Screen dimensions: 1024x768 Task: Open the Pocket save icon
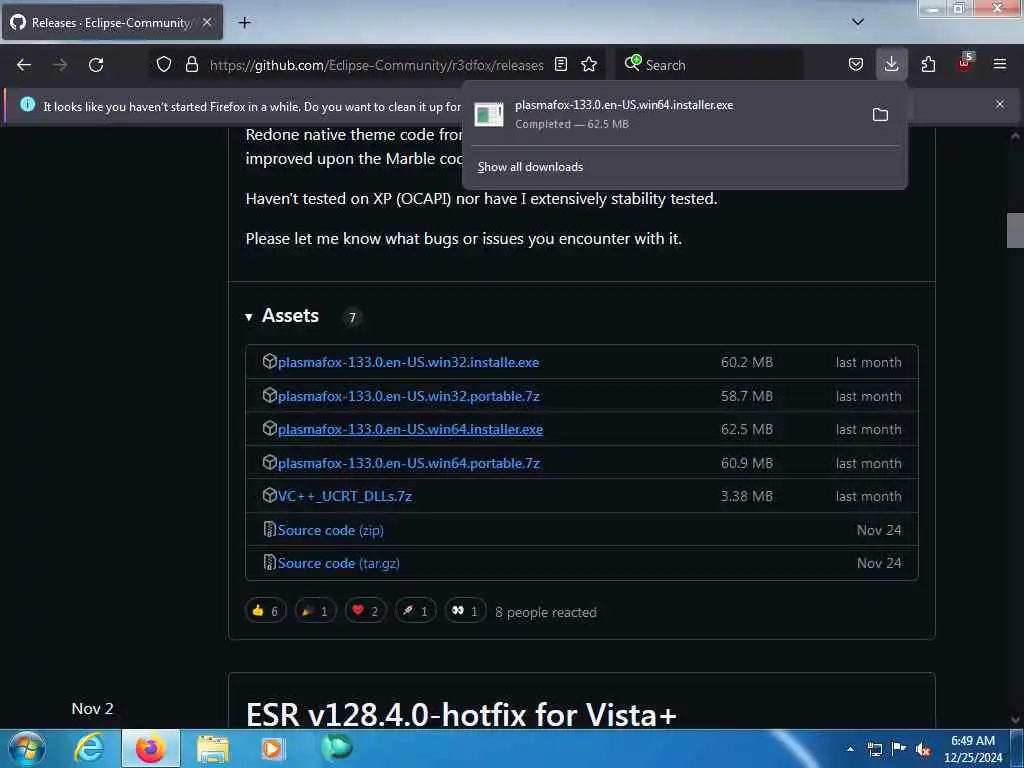pyautogui.click(x=856, y=65)
